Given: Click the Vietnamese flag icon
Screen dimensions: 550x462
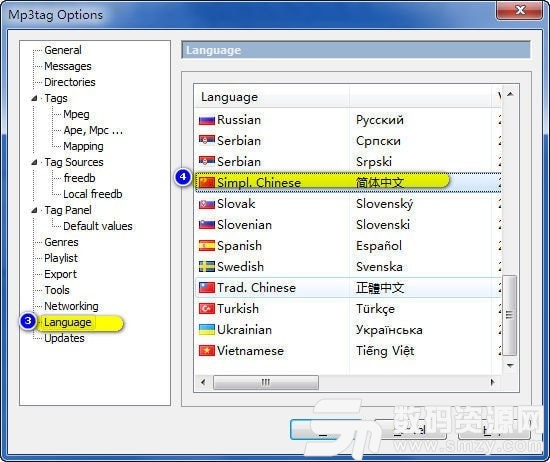Looking at the screenshot, I should tap(207, 351).
